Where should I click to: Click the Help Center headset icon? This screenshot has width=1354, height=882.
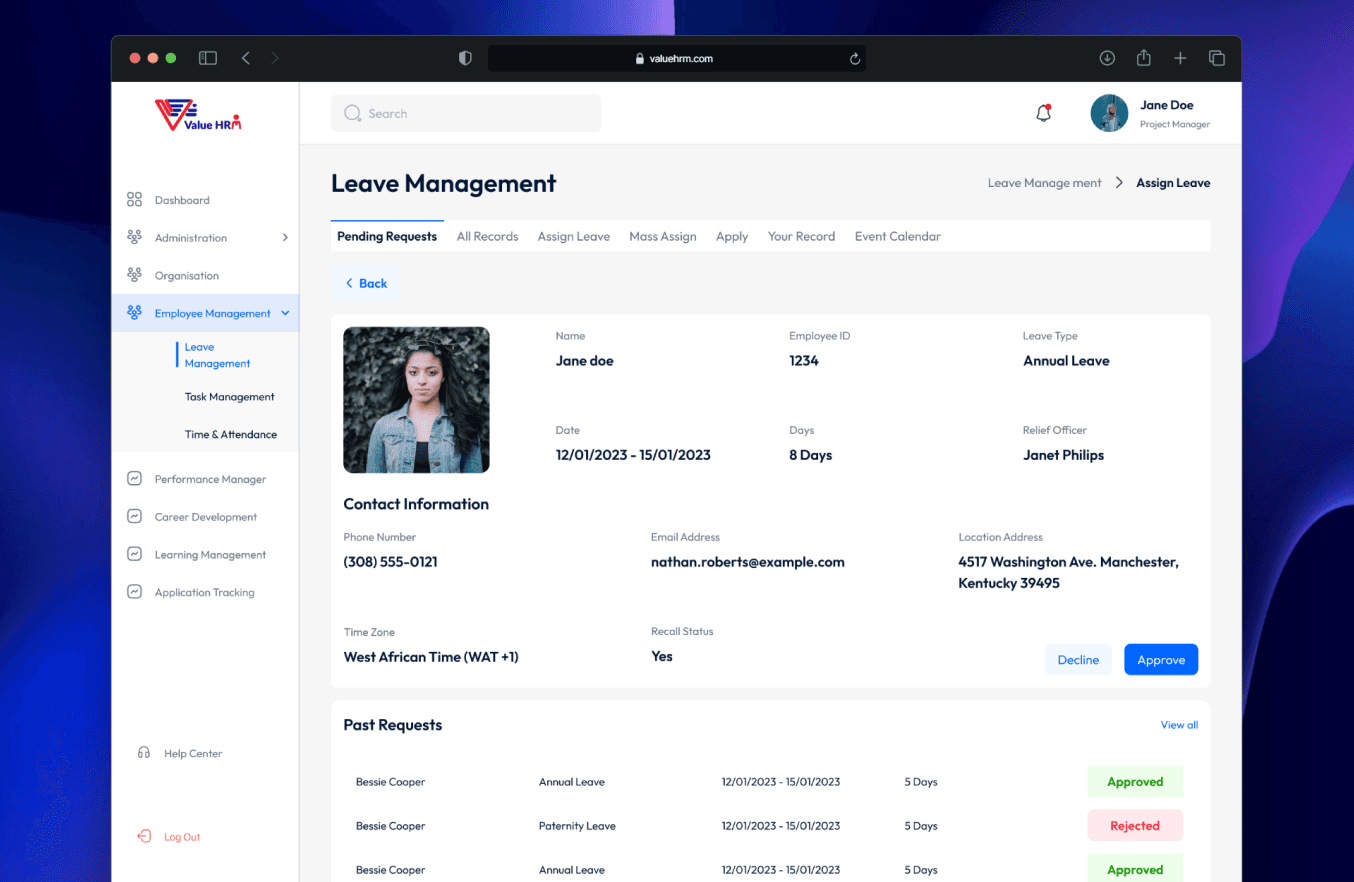pyautogui.click(x=144, y=753)
